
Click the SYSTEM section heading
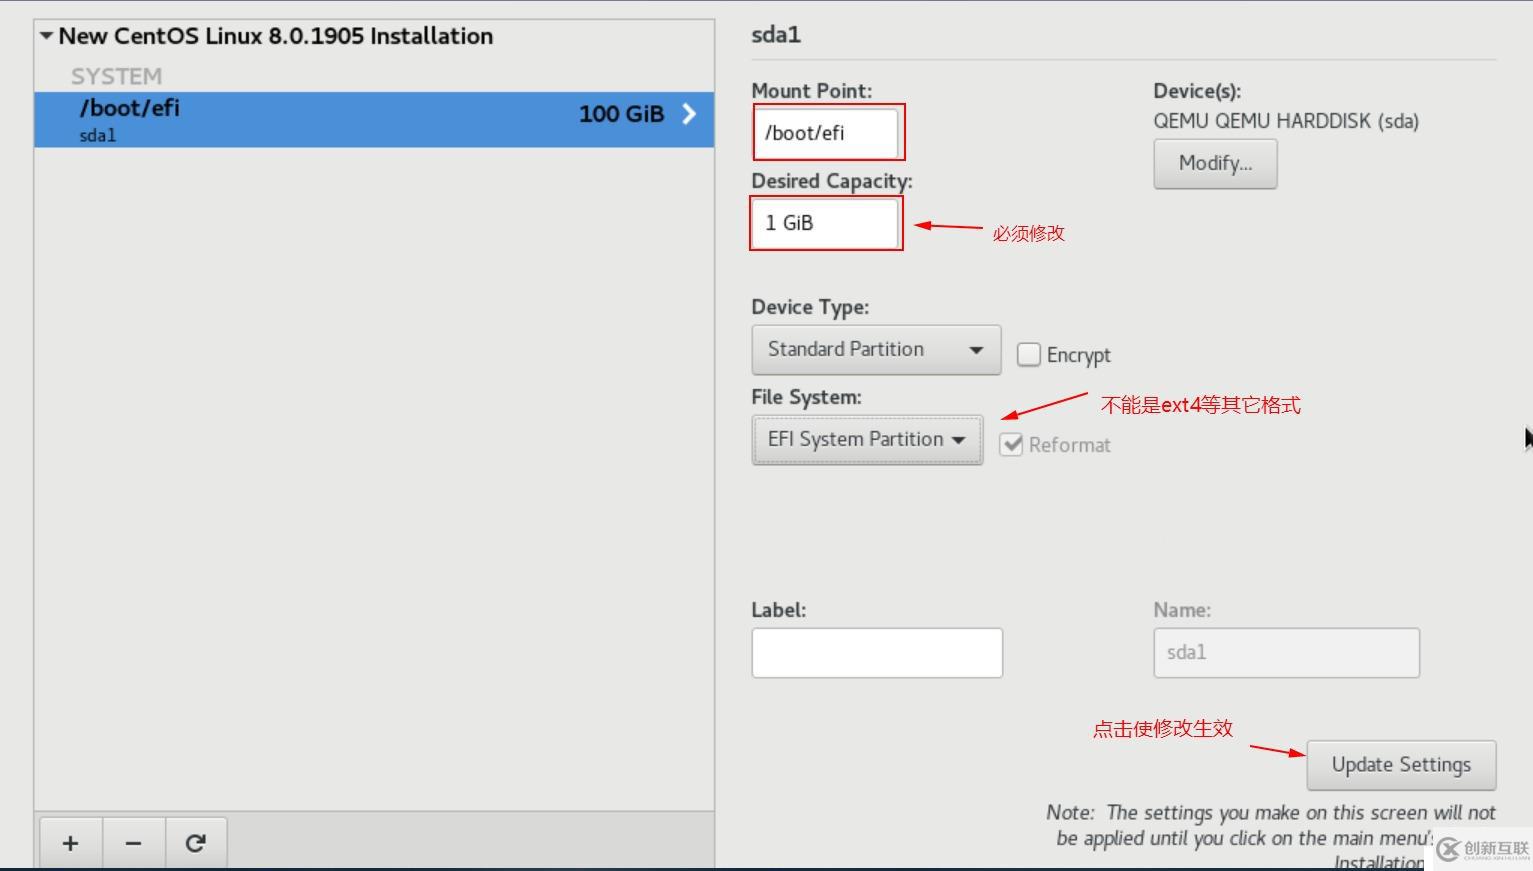point(116,77)
